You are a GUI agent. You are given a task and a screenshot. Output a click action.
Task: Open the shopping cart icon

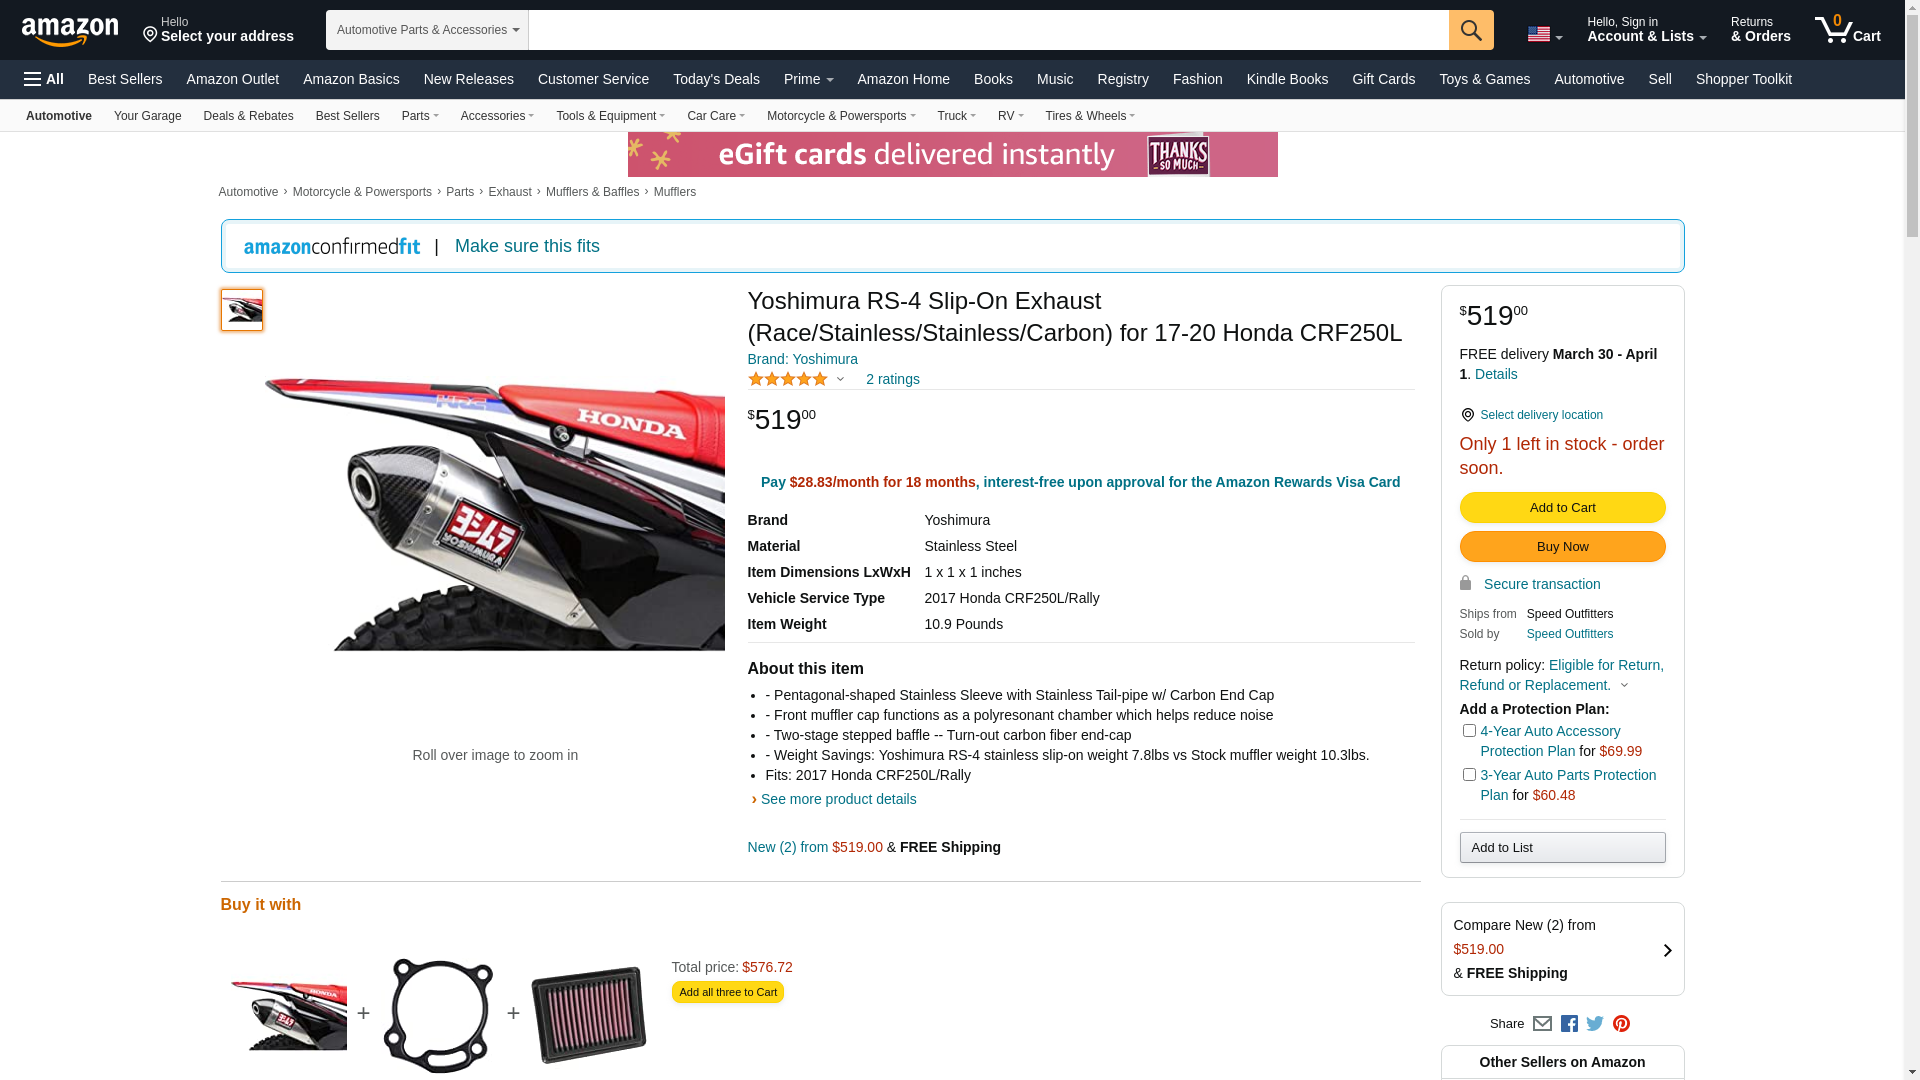pos(1848,30)
